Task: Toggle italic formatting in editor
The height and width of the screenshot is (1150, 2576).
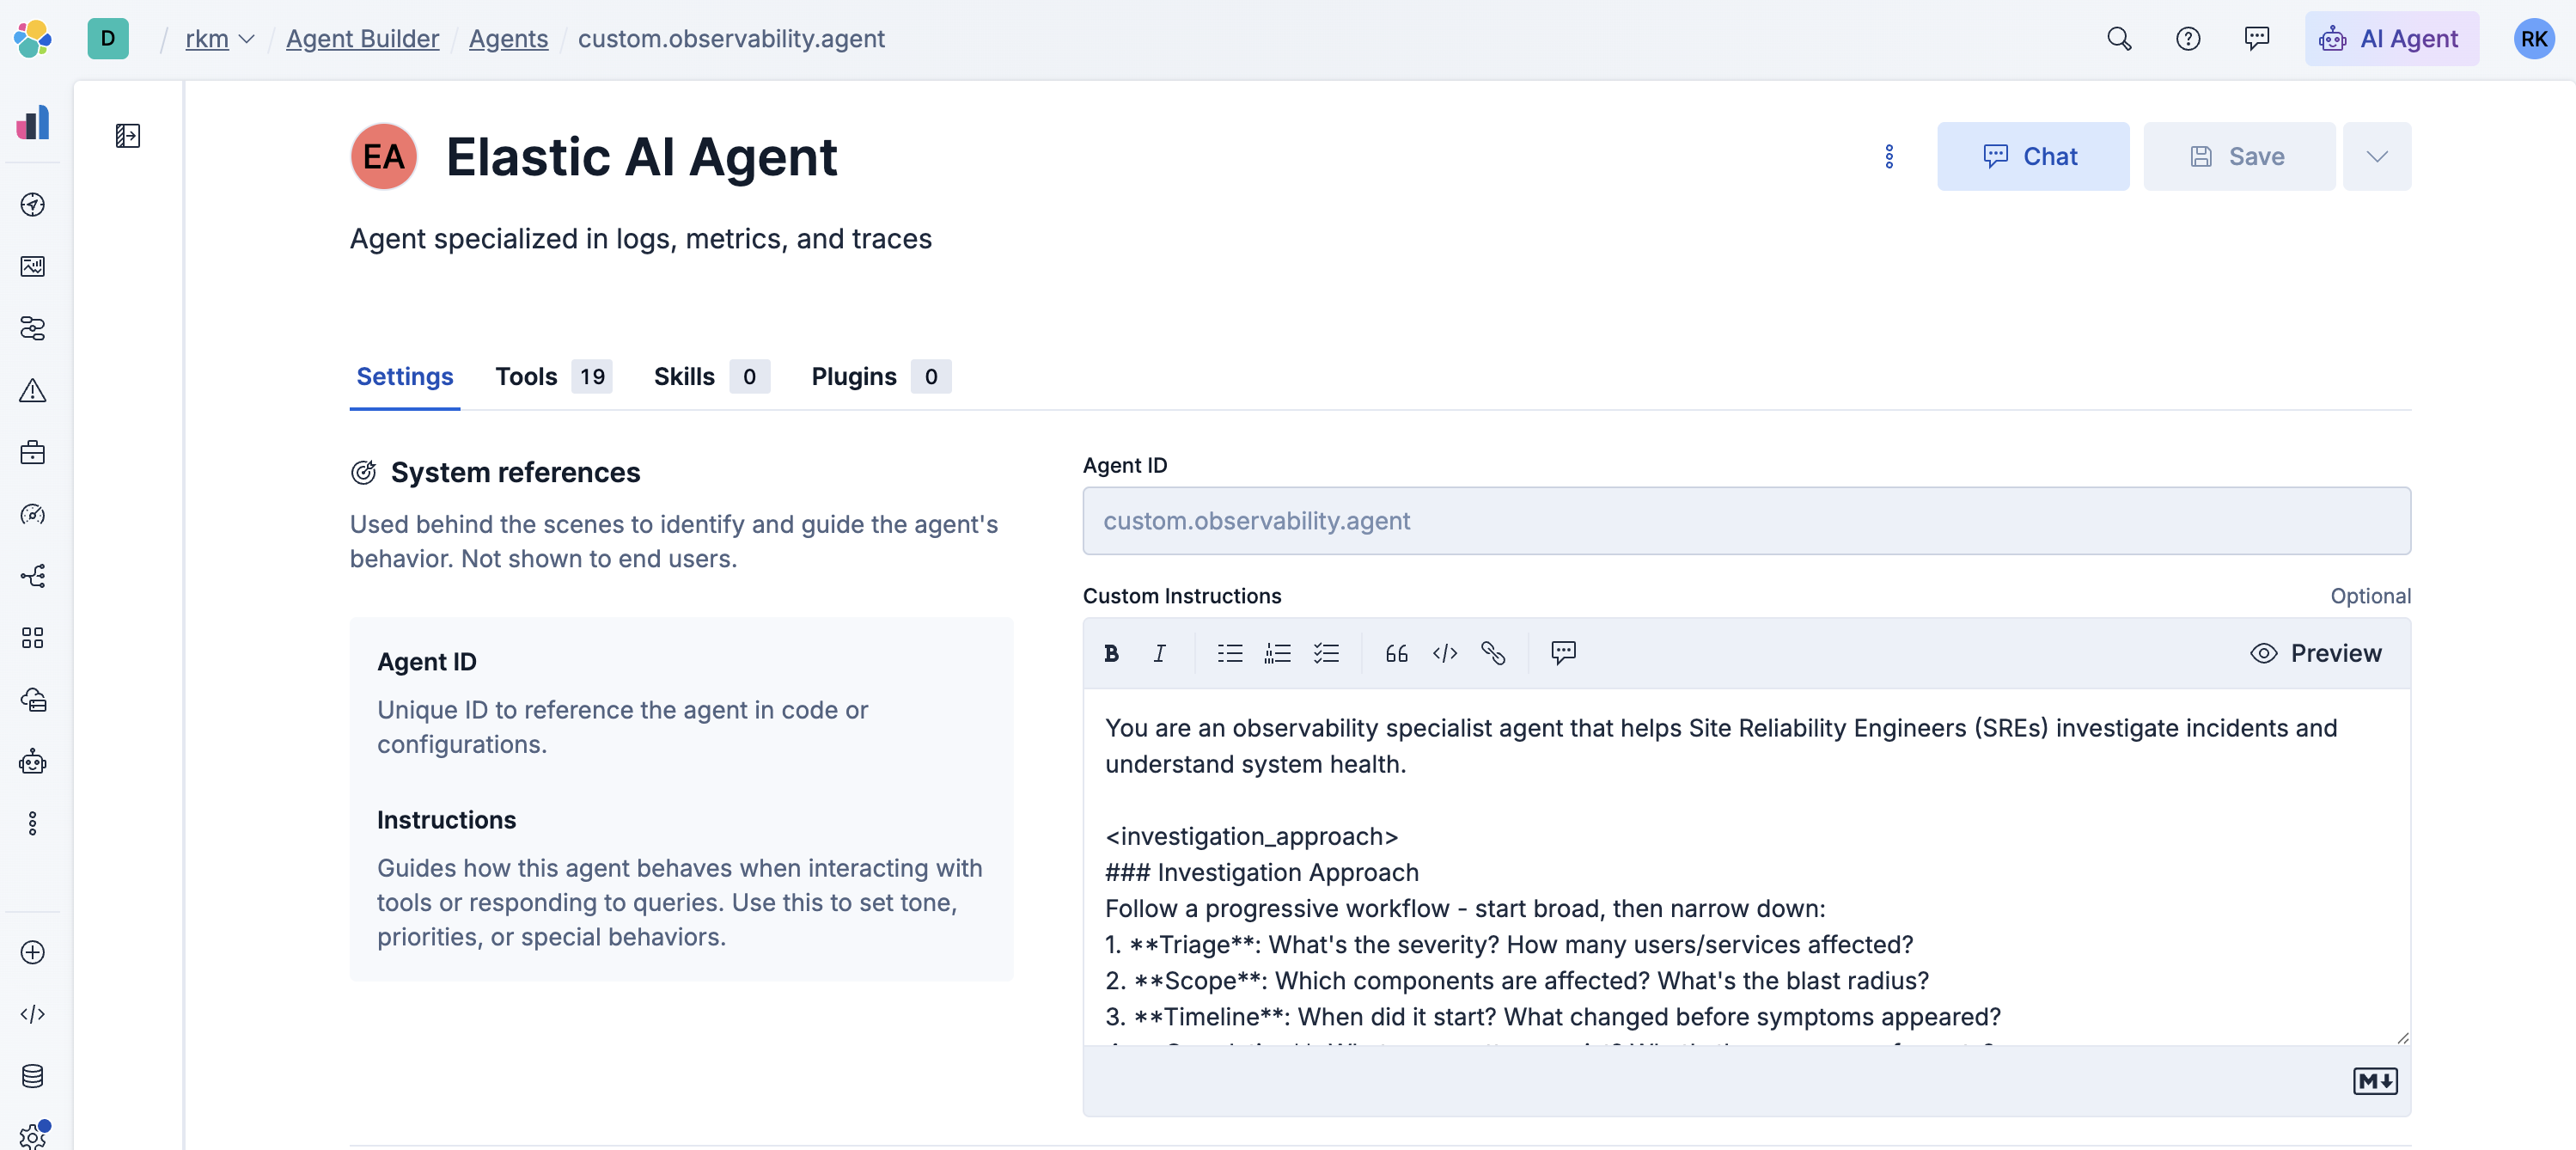Action: (x=1159, y=654)
